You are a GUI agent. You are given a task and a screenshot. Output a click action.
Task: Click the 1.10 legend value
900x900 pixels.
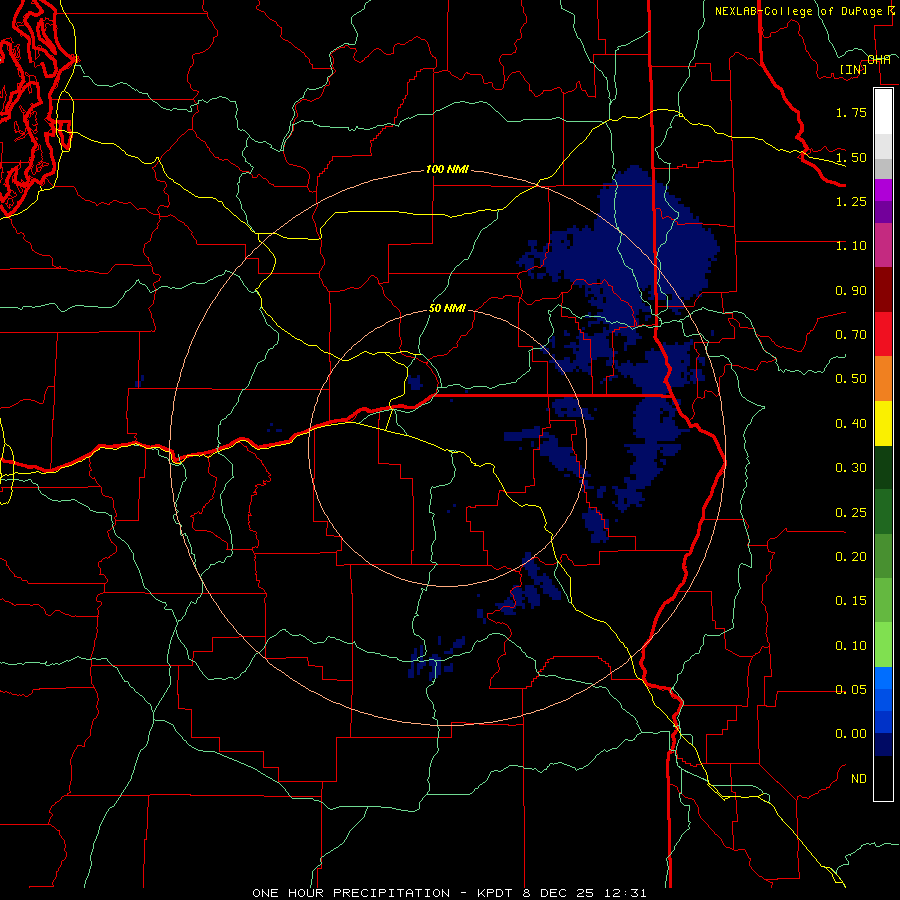851,246
